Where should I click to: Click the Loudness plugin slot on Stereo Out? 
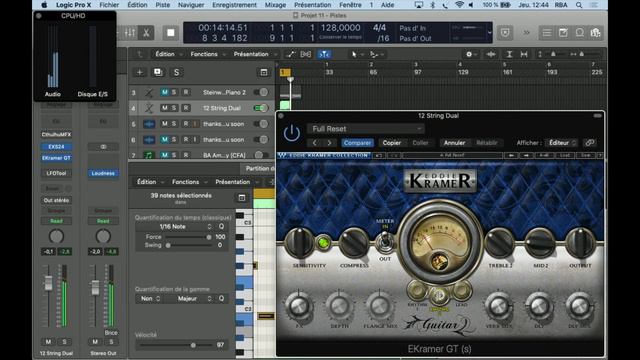(x=103, y=173)
